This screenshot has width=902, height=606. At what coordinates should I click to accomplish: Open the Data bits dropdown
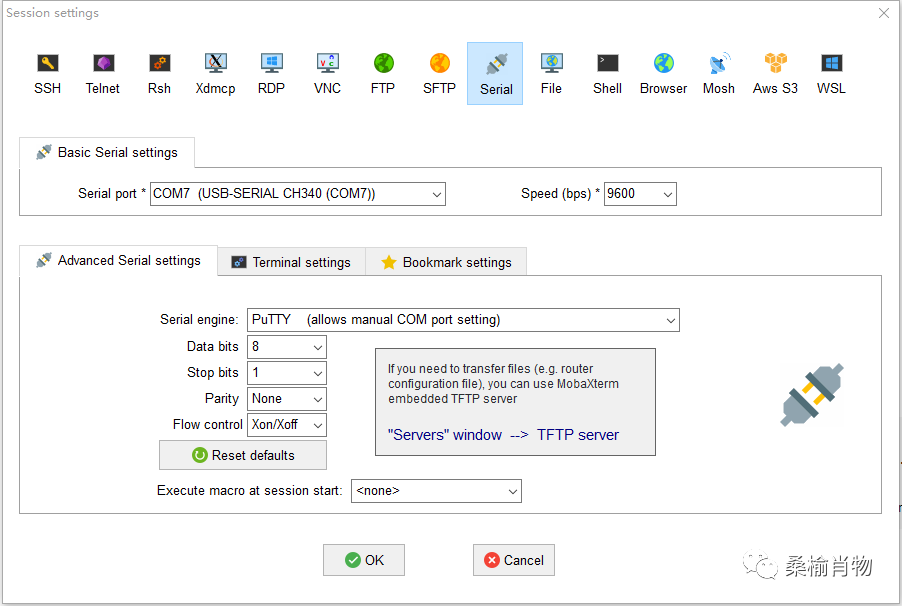[287, 347]
